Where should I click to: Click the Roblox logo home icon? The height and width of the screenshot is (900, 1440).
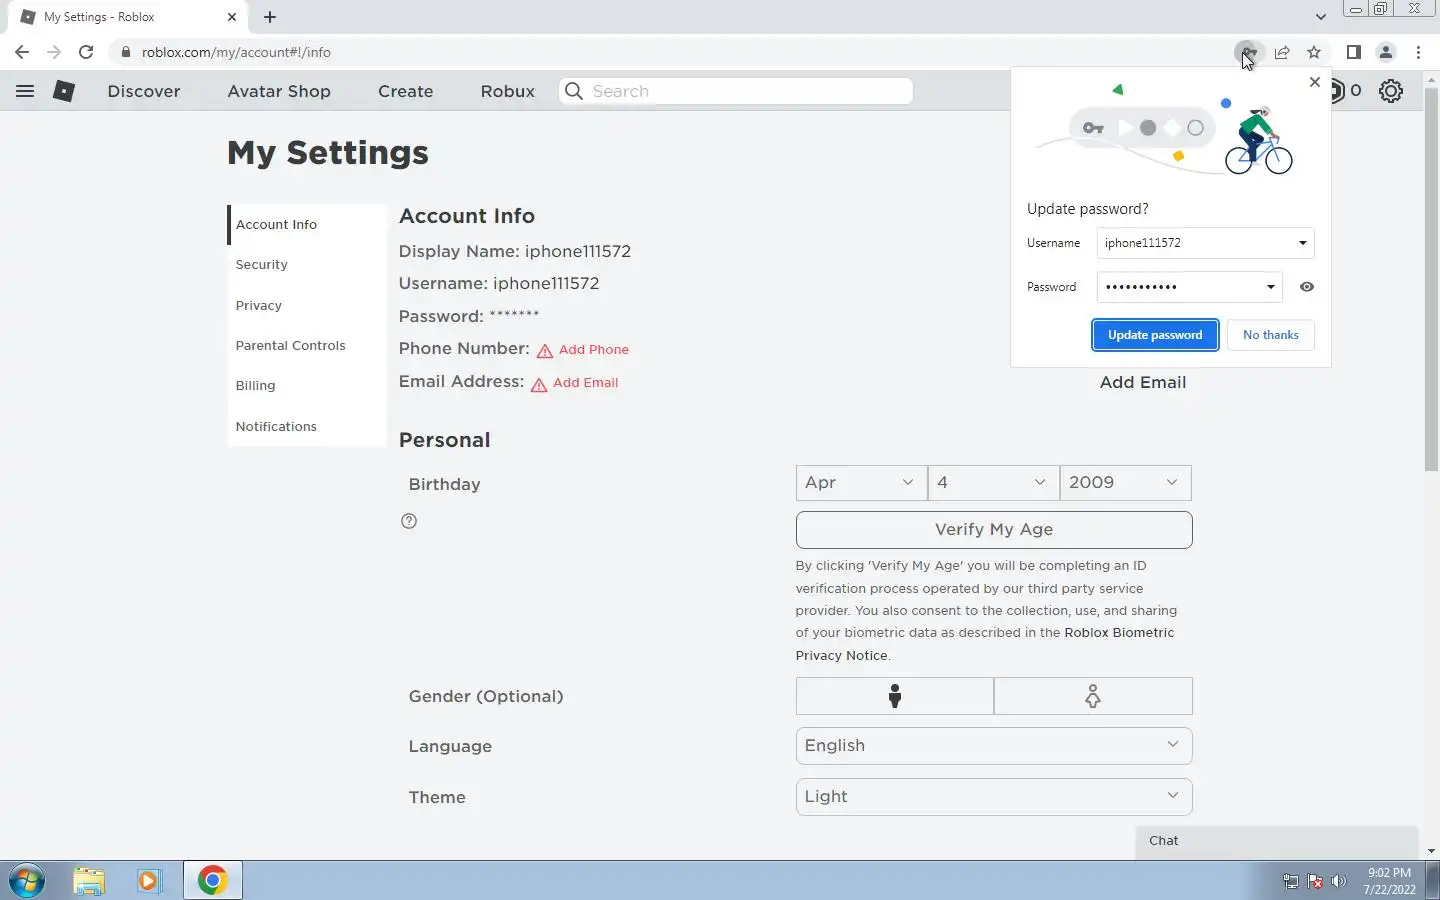[x=64, y=91]
